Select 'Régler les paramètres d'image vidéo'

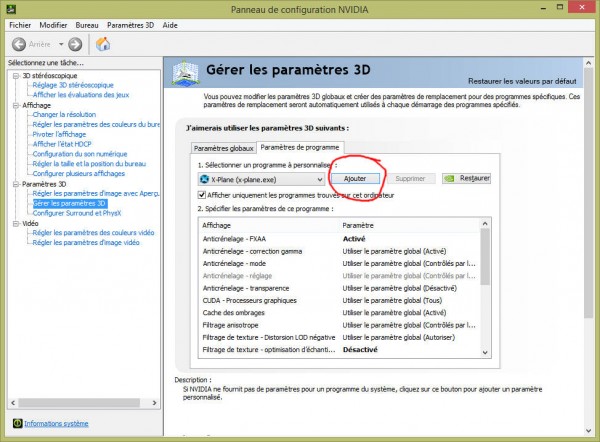point(86,243)
